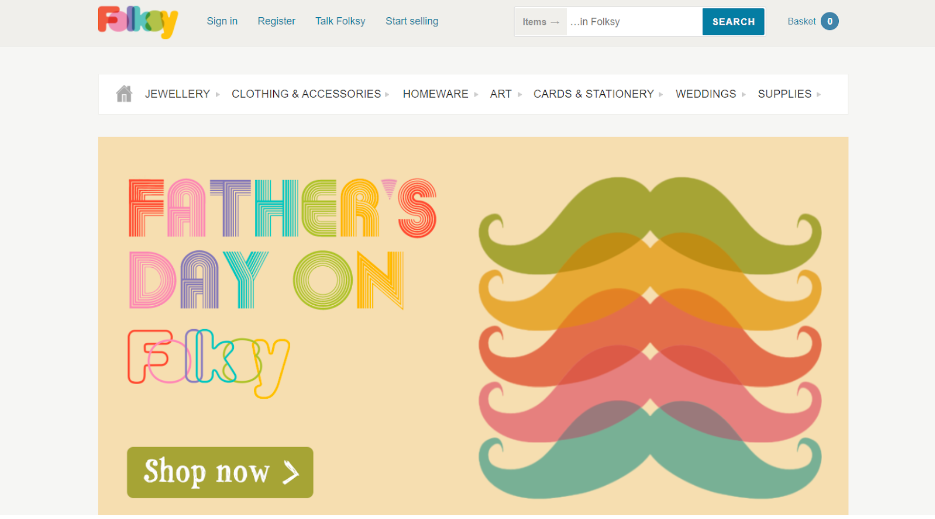The width and height of the screenshot is (935, 519).
Task: Focus the '…in Folksy' search field
Action: tap(634, 21)
